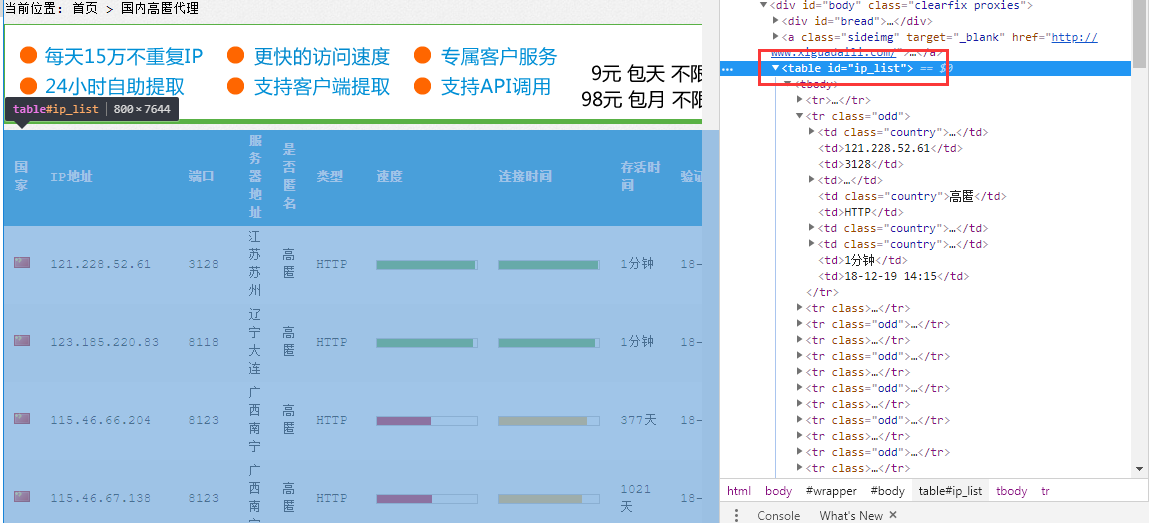Click banner text 专属客户服务

(499, 56)
